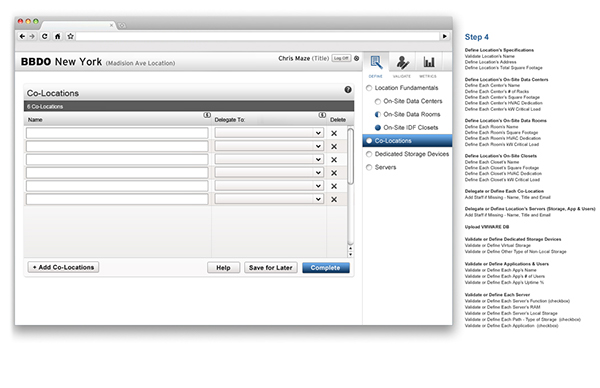The width and height of the screenshot is (600, 388).
Task: Open Delegate To dropdown in first row
Action: coord(269,133)
